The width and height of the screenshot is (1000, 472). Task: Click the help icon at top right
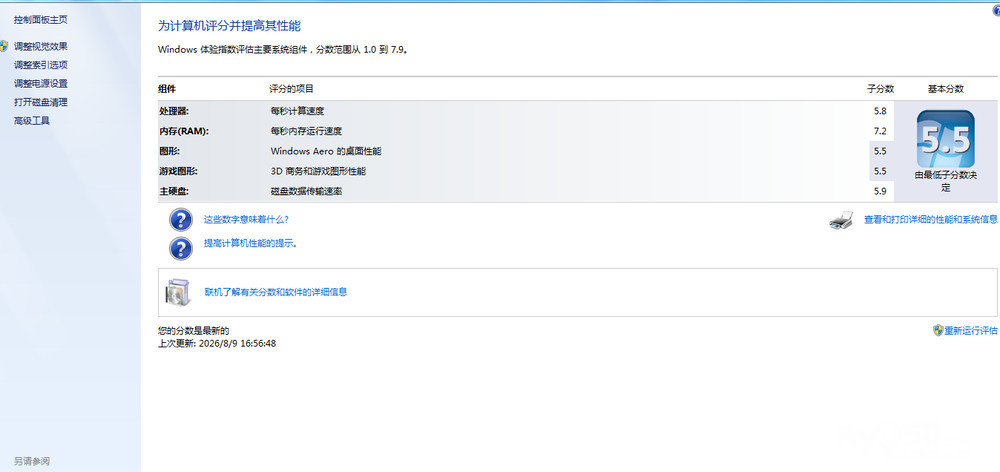tap(996, 10)
